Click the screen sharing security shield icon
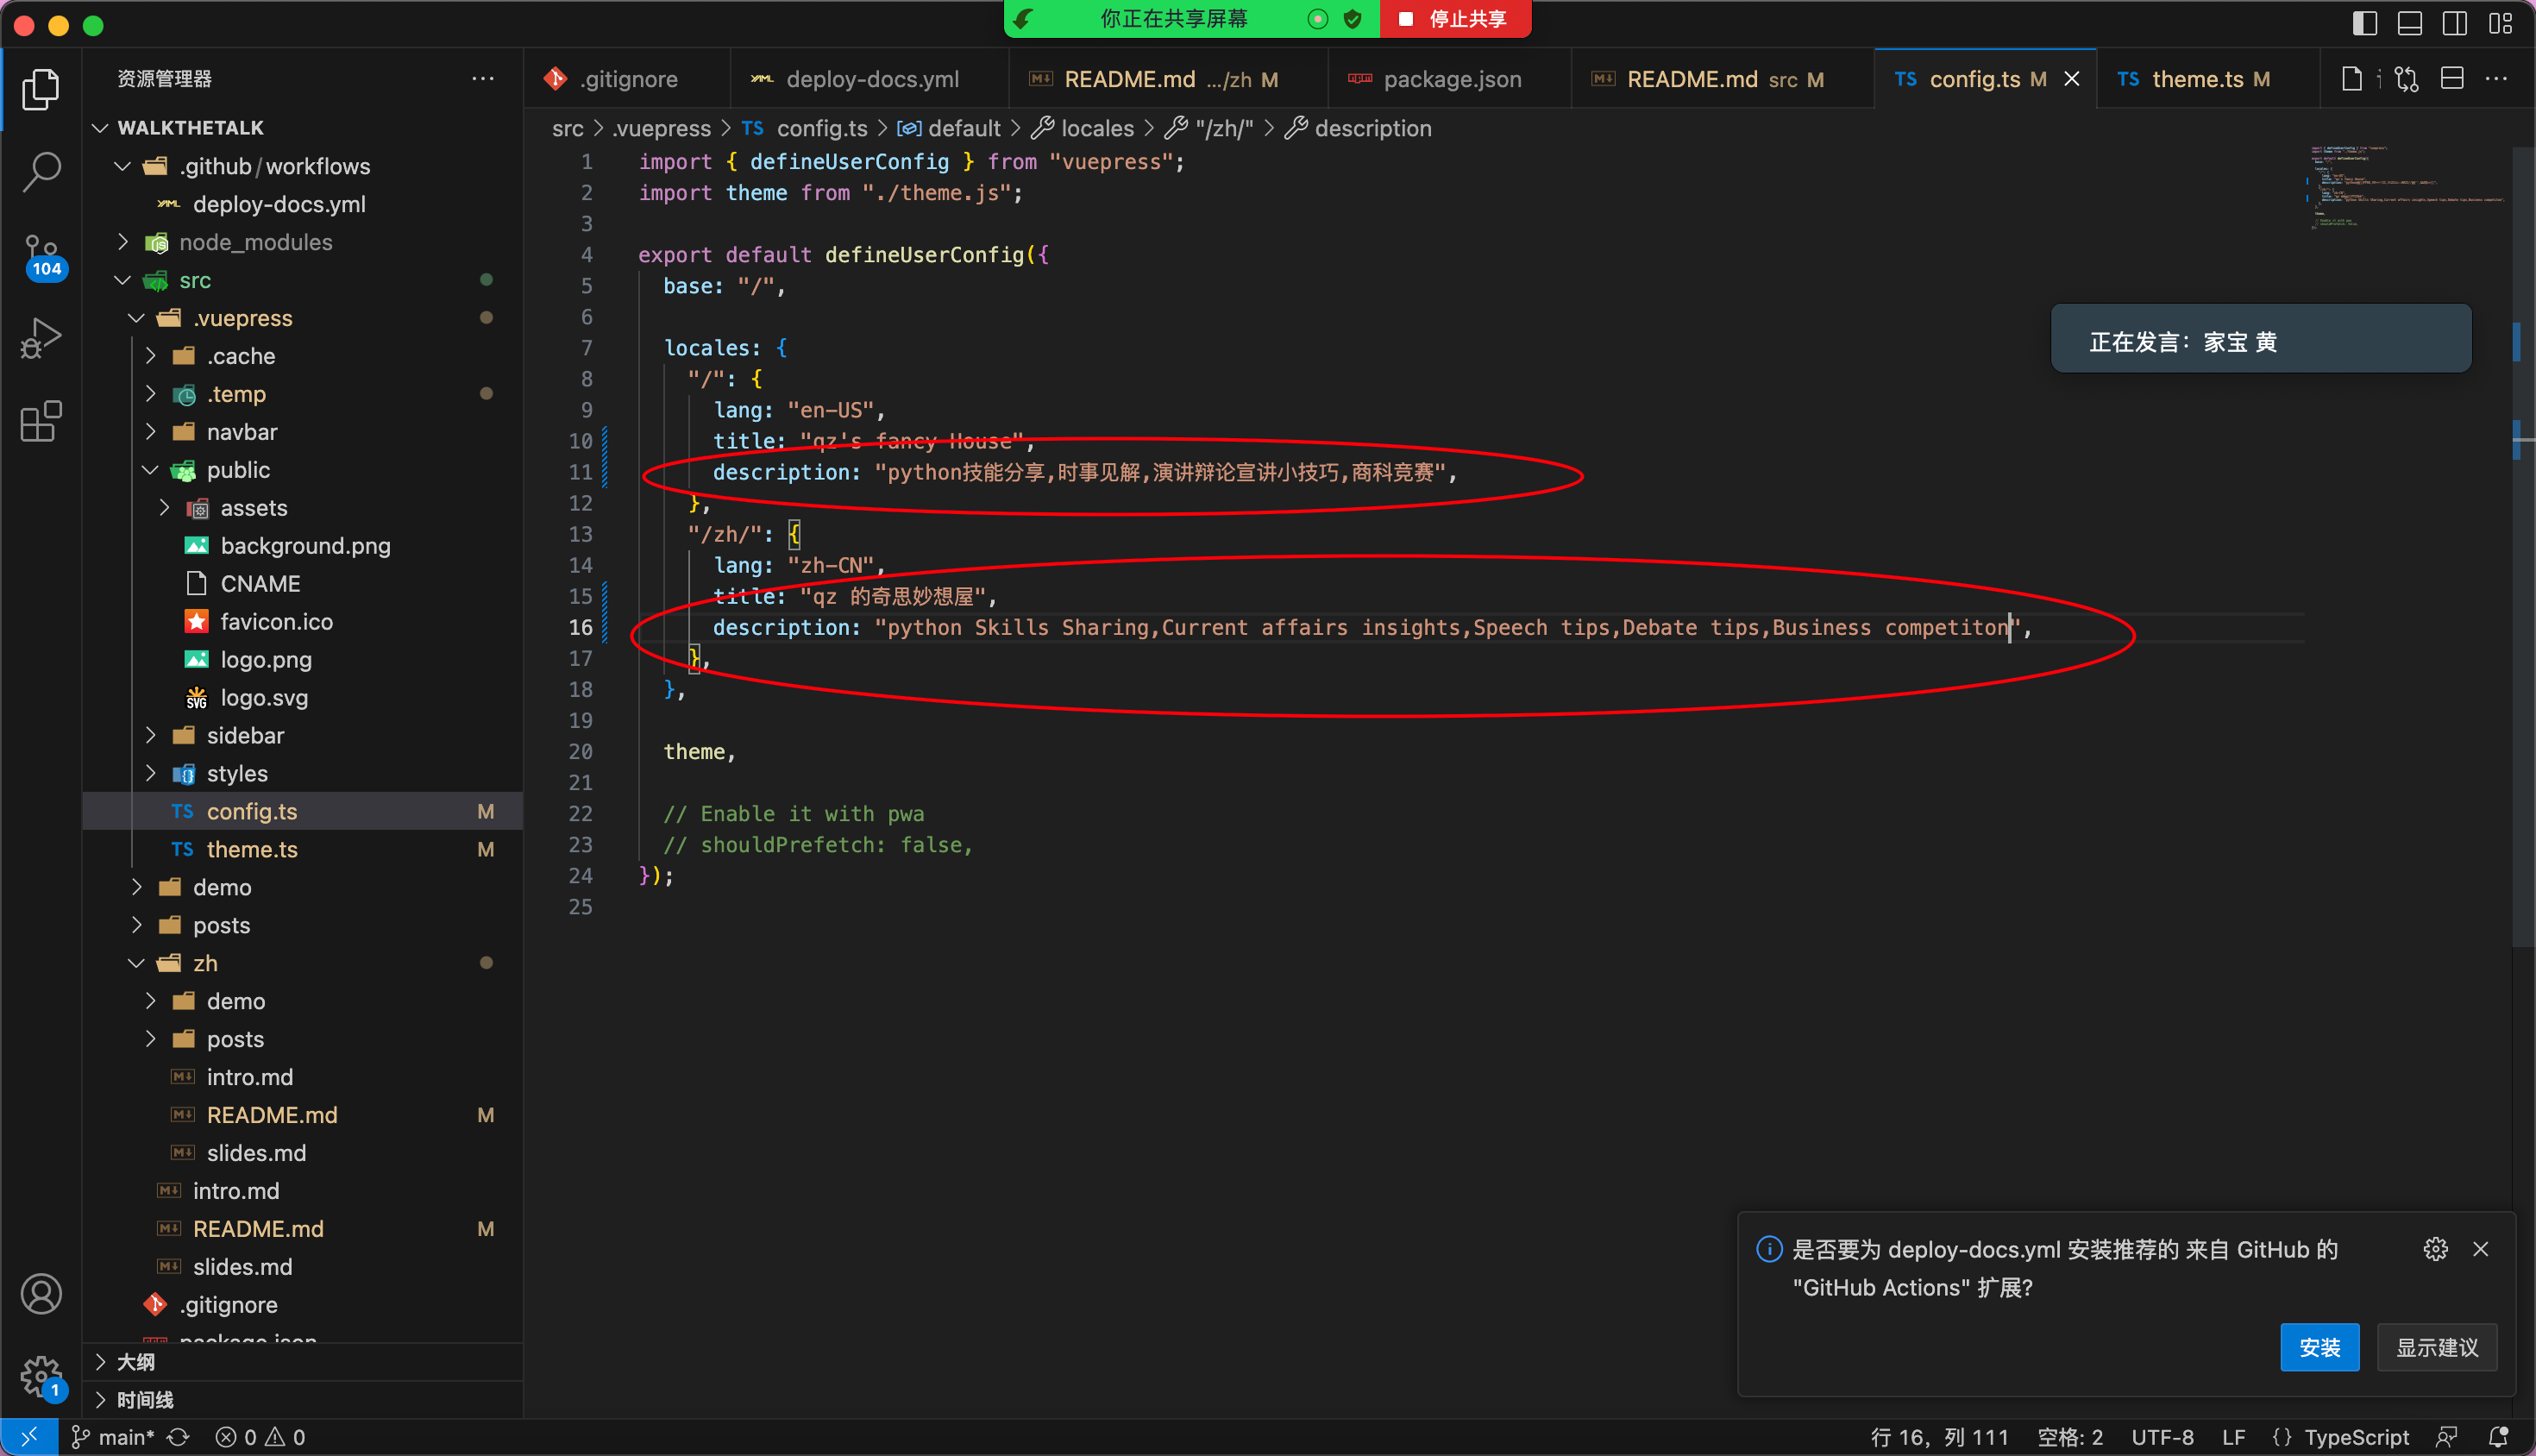 pyautogui.click(x=1353, y=19)
